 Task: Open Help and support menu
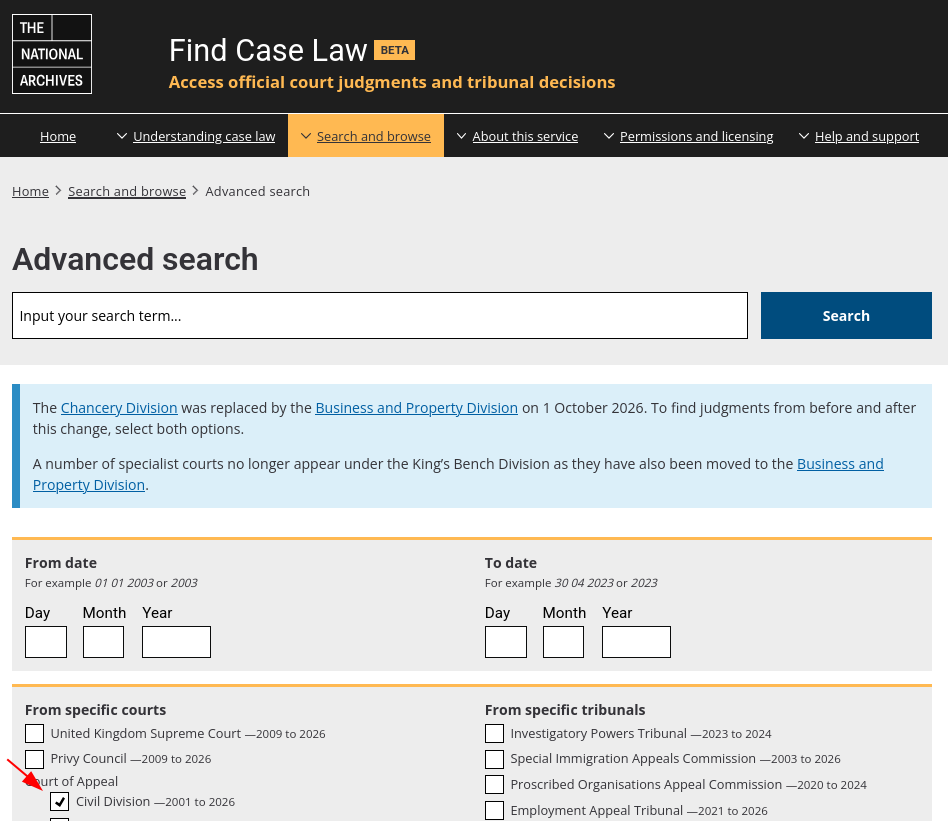coord(866,137)
